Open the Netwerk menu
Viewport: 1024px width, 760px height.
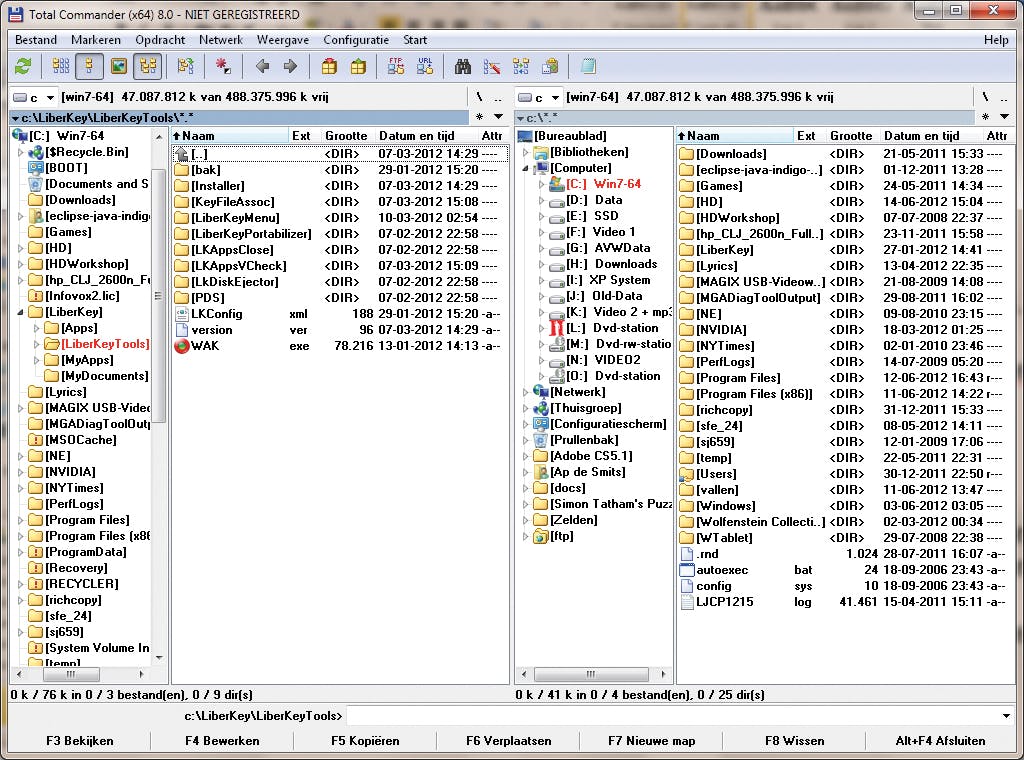(221, 40)
